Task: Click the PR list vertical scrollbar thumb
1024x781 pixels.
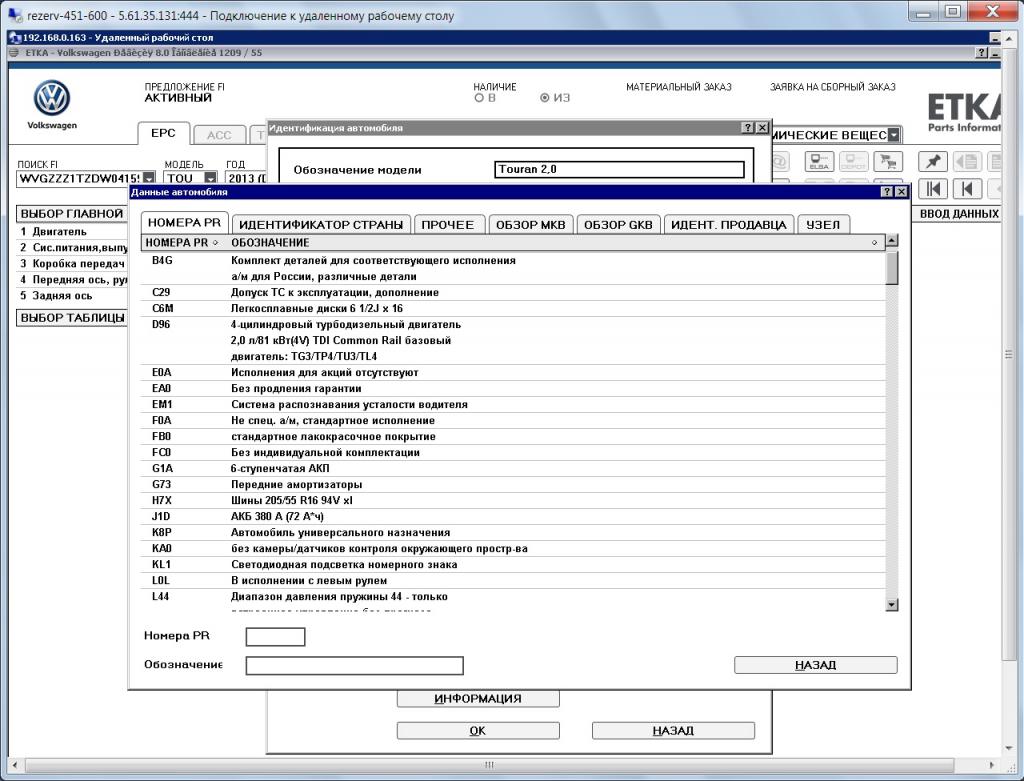Action: tap(891, 268)
